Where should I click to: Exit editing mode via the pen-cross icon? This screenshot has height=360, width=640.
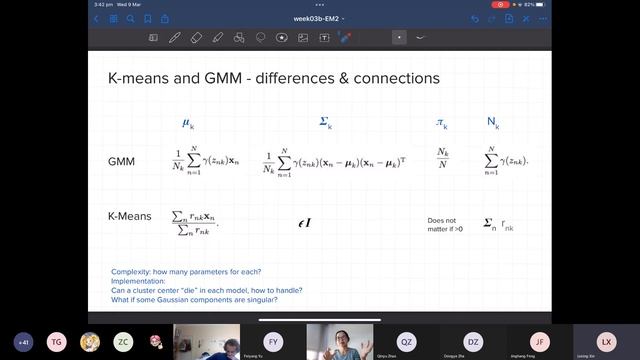point(526,19)
